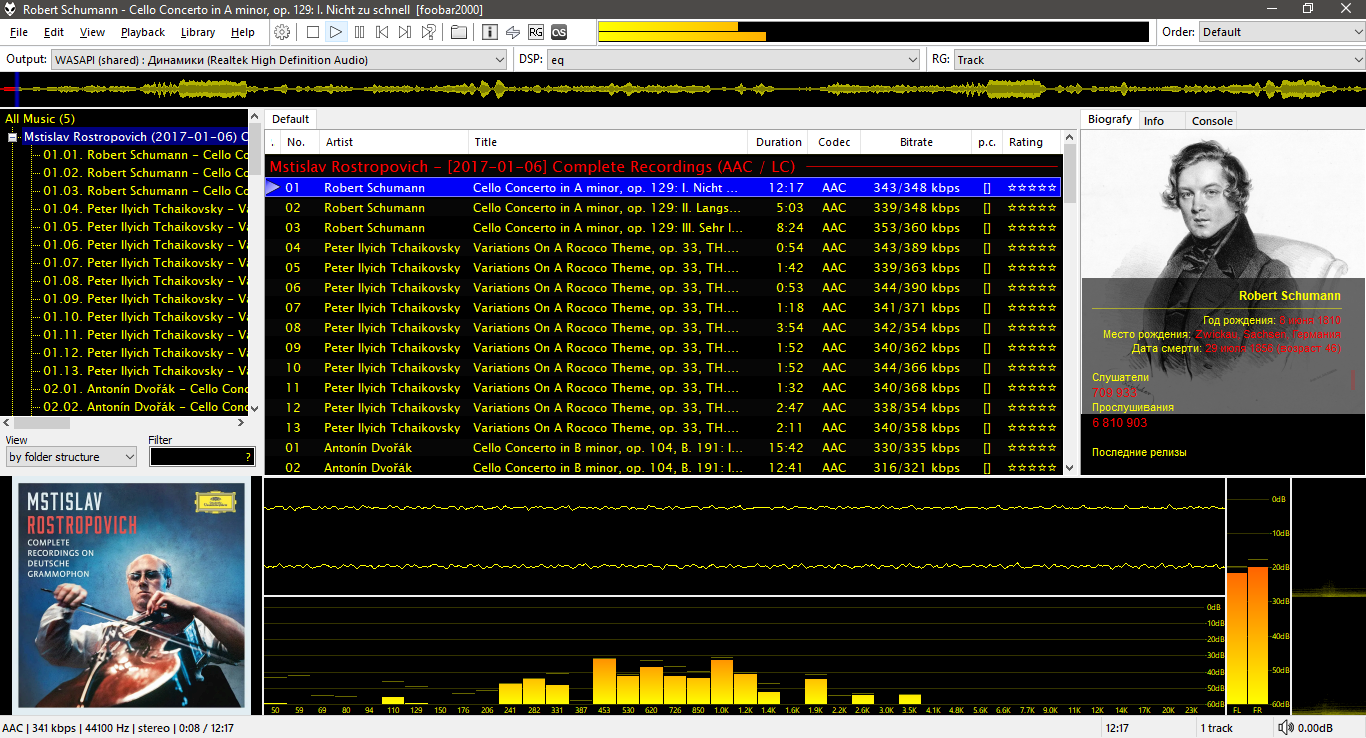Play a random track with the question-mark icon
The height and width of the screenshot is (738, 1366).
428,32
